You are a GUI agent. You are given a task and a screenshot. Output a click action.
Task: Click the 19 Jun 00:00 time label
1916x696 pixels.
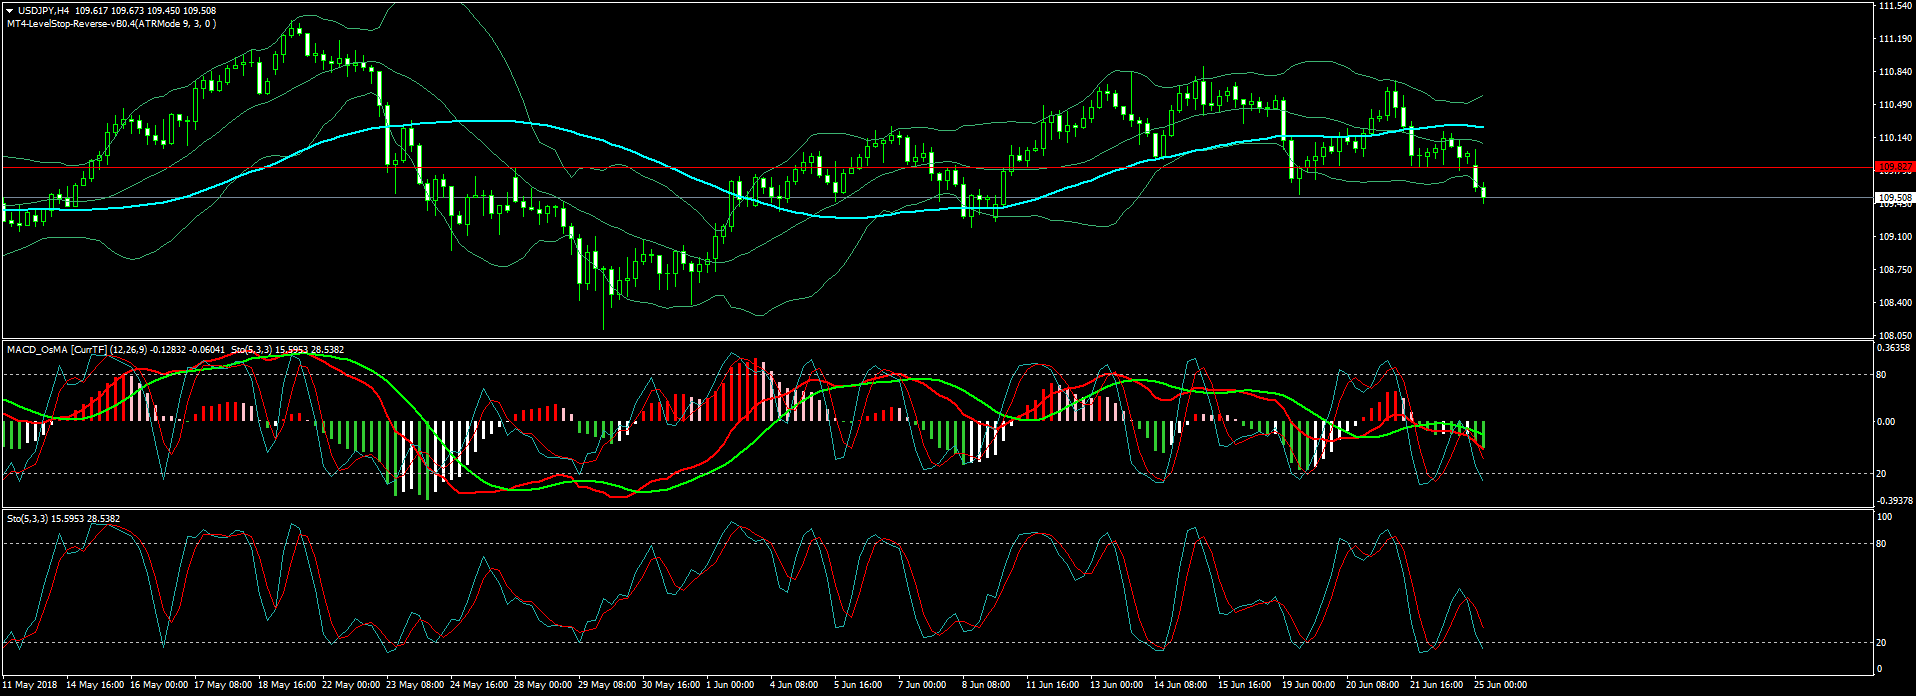click(1309, 685)
